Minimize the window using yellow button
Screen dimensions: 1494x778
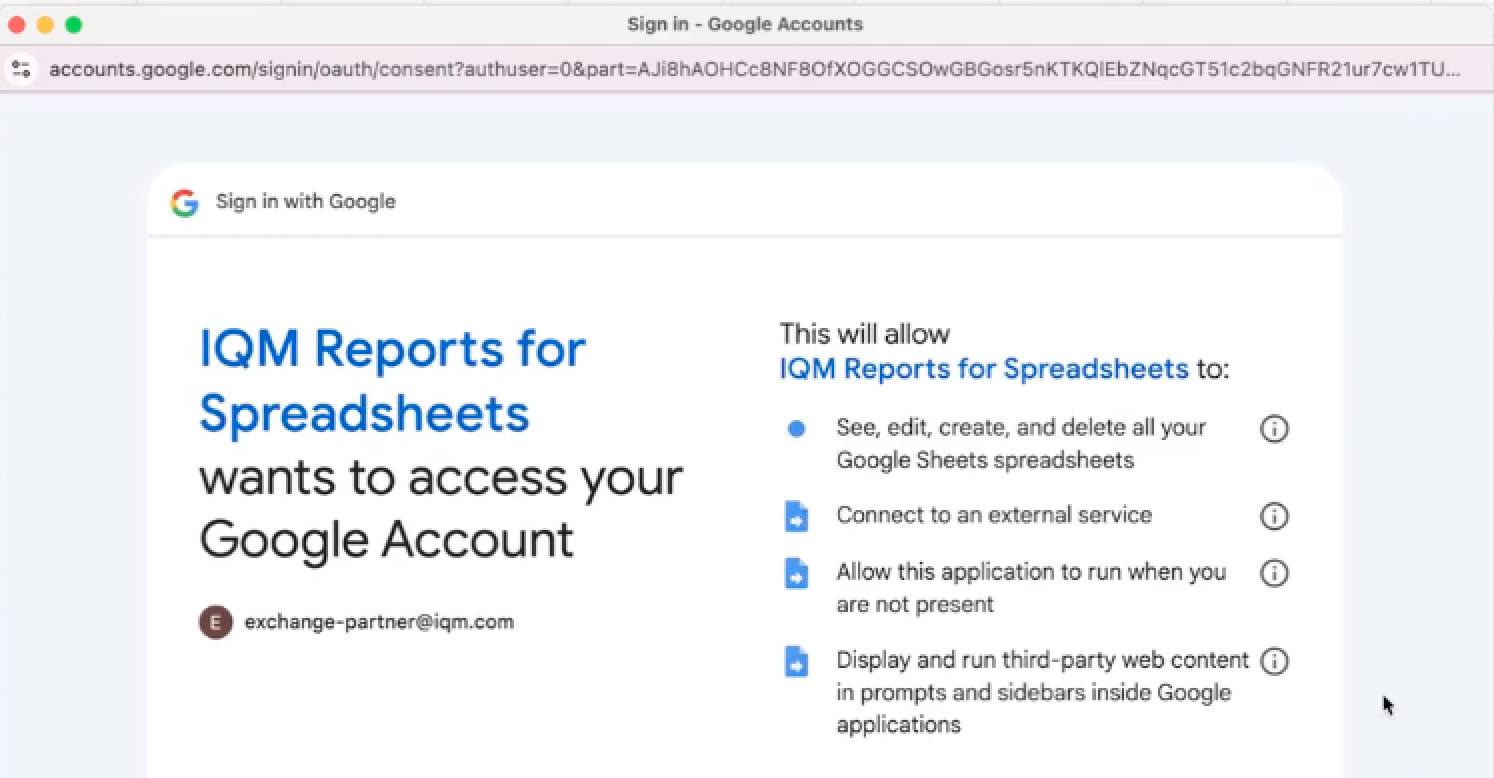tap(45, 25)
